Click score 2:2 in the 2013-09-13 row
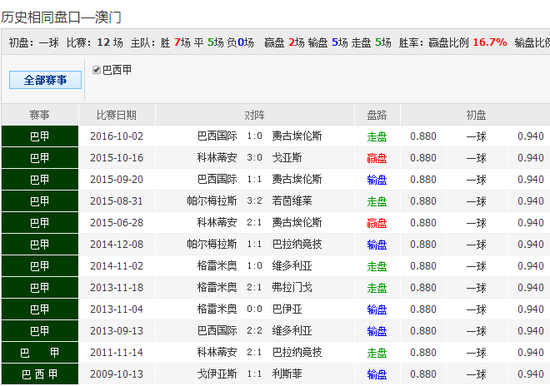Screen dimensions: 550x386 254,331
